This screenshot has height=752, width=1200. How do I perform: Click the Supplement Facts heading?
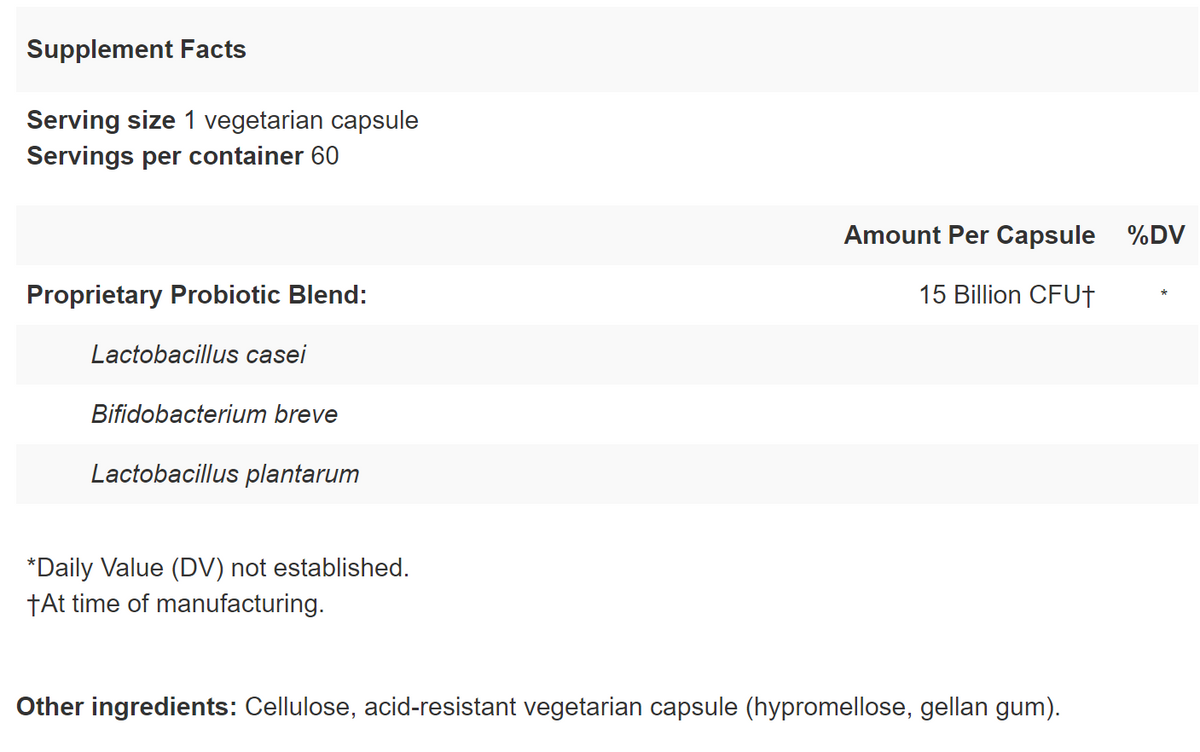(136, 50)
